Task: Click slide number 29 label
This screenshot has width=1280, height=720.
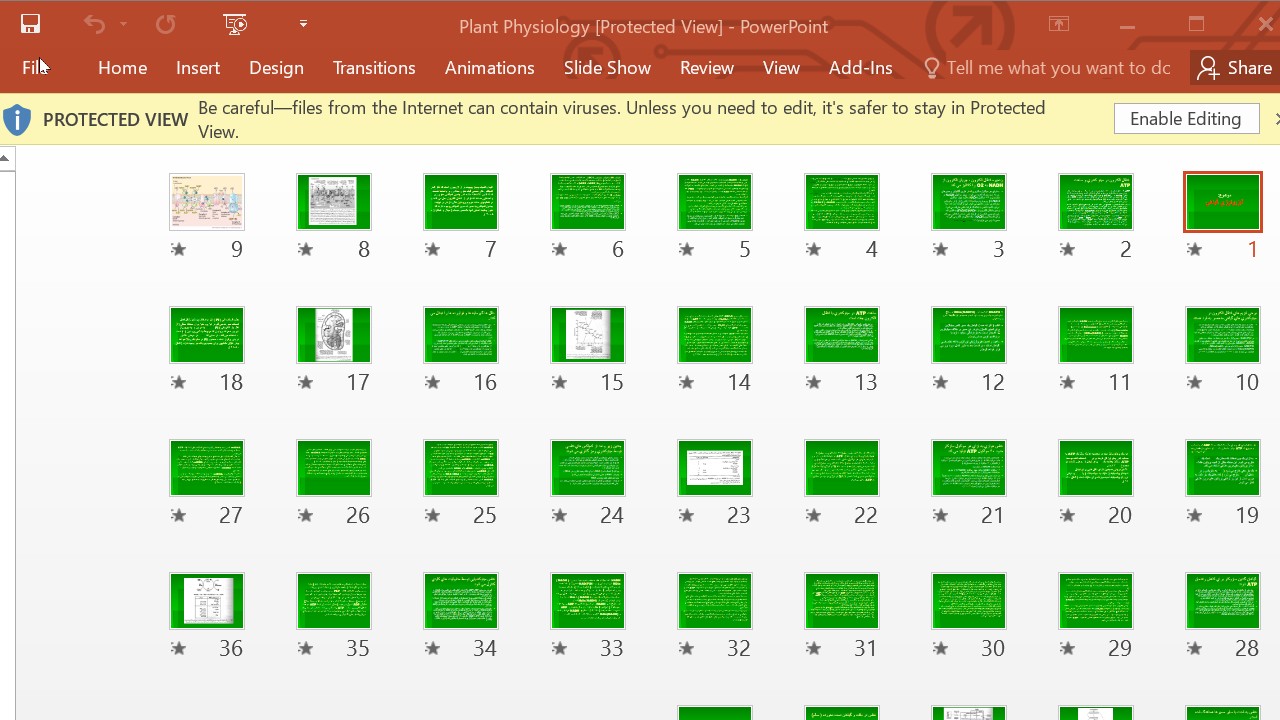Action: 1120,648
